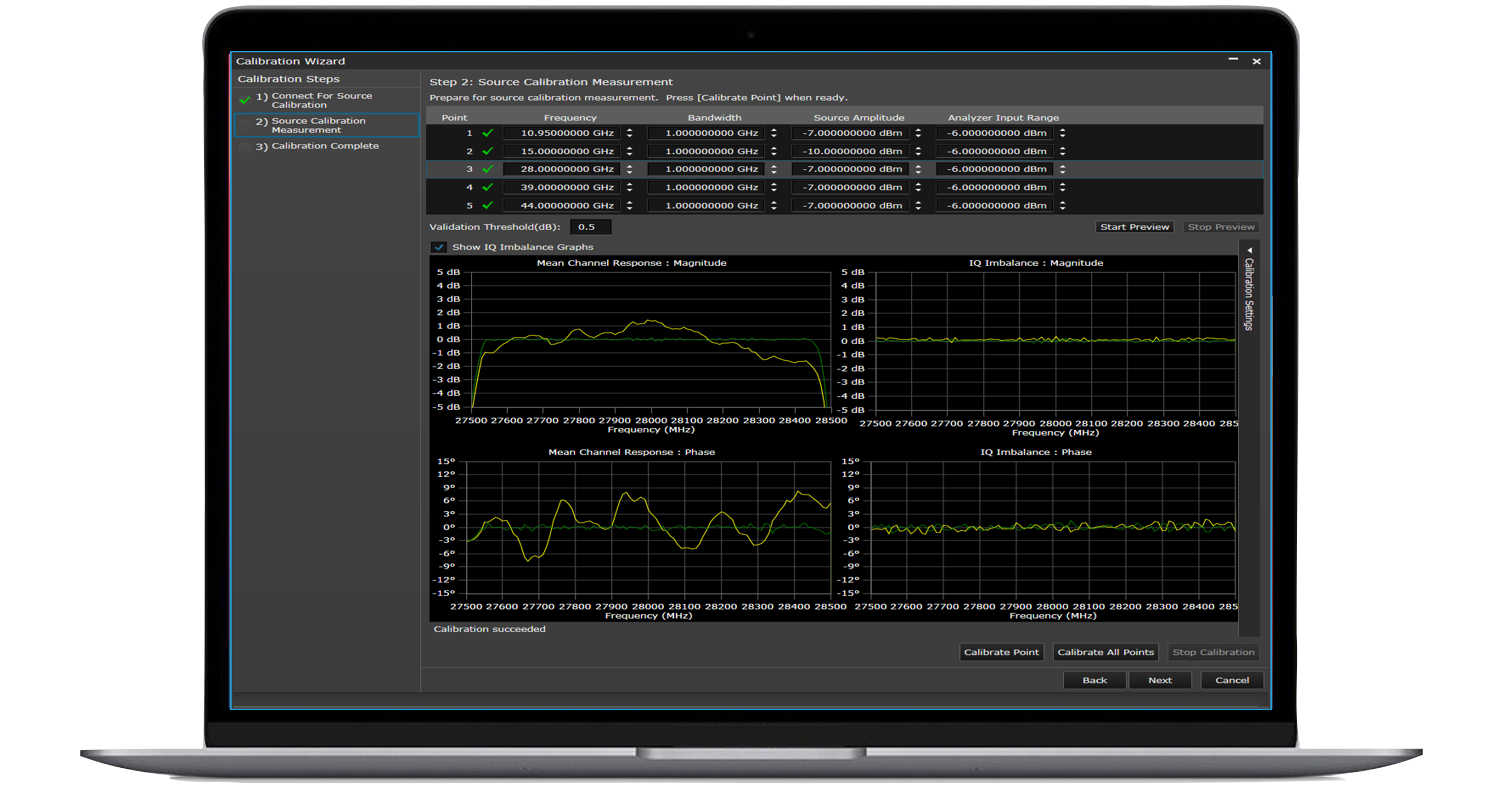1500x787 pixels.
Task: Decrease point 5 analyzer input range down arrow
Action: coord(1062,208)
